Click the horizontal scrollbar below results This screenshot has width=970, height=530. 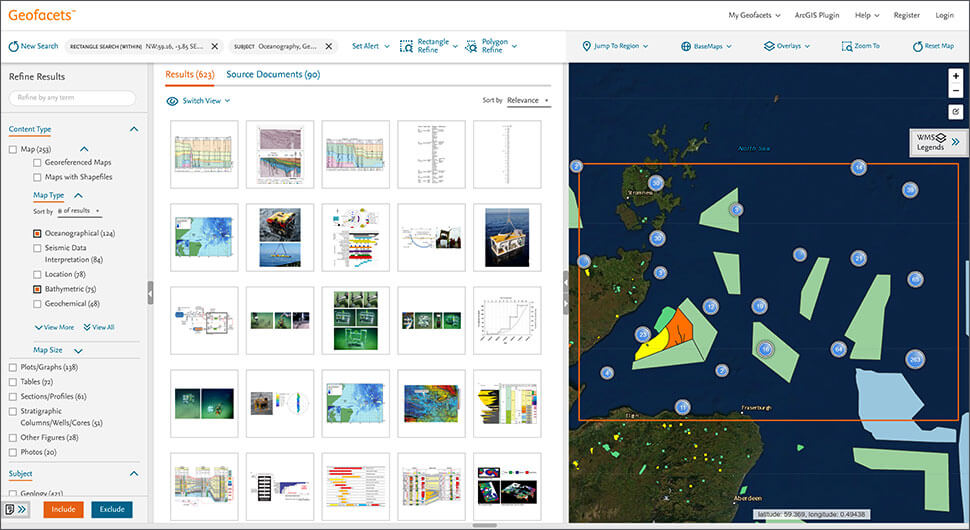tap(484, 526)
